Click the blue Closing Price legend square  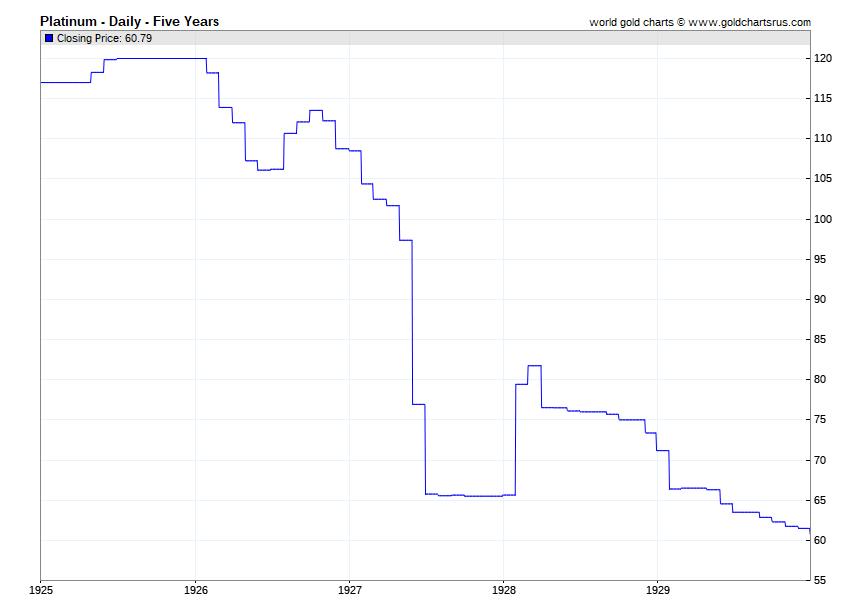pos(49,38)
